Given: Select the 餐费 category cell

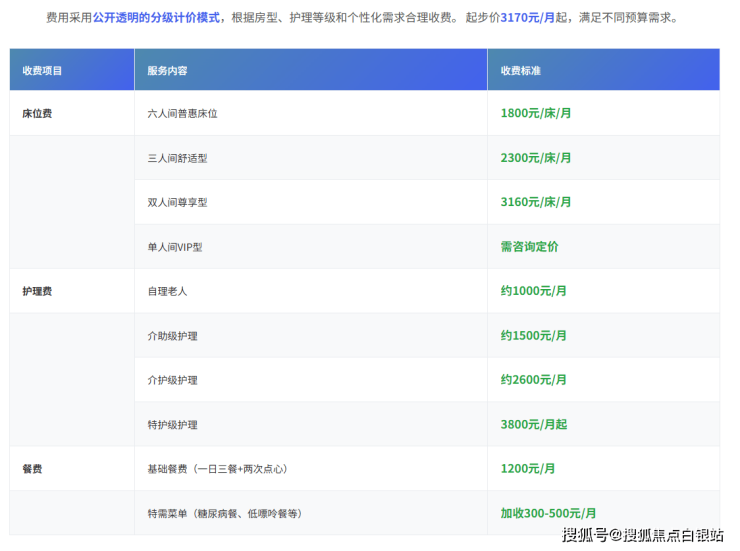Looking at the screenshot, I should (x=32, y=469).
